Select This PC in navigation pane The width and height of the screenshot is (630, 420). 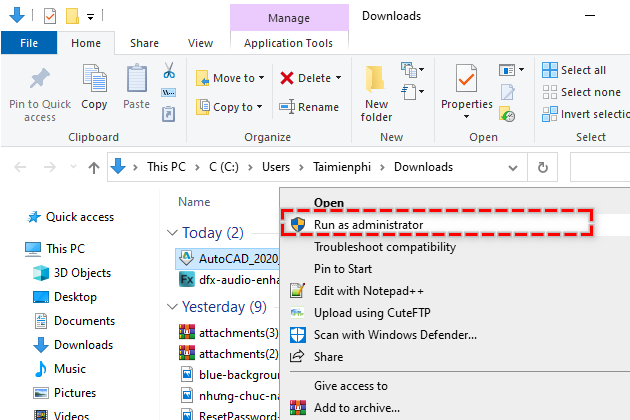click(x=55, y=249)
